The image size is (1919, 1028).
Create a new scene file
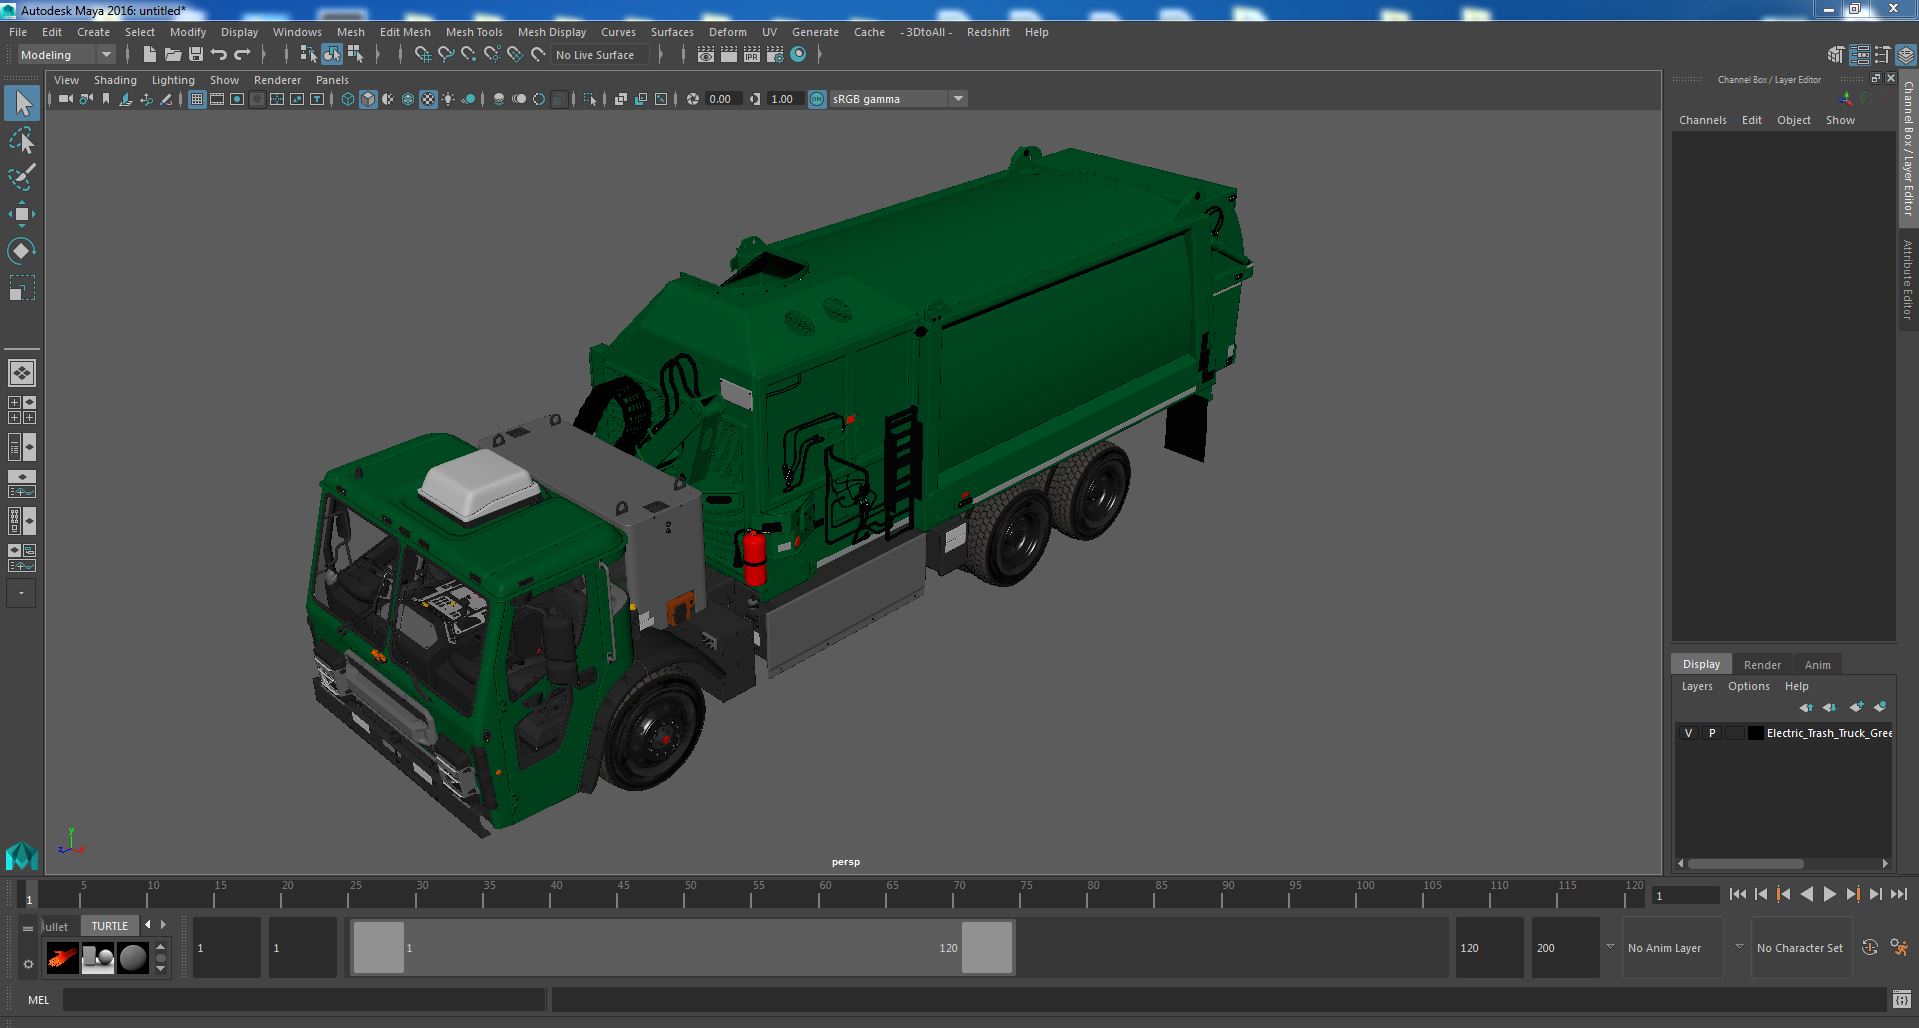(149, 55)
